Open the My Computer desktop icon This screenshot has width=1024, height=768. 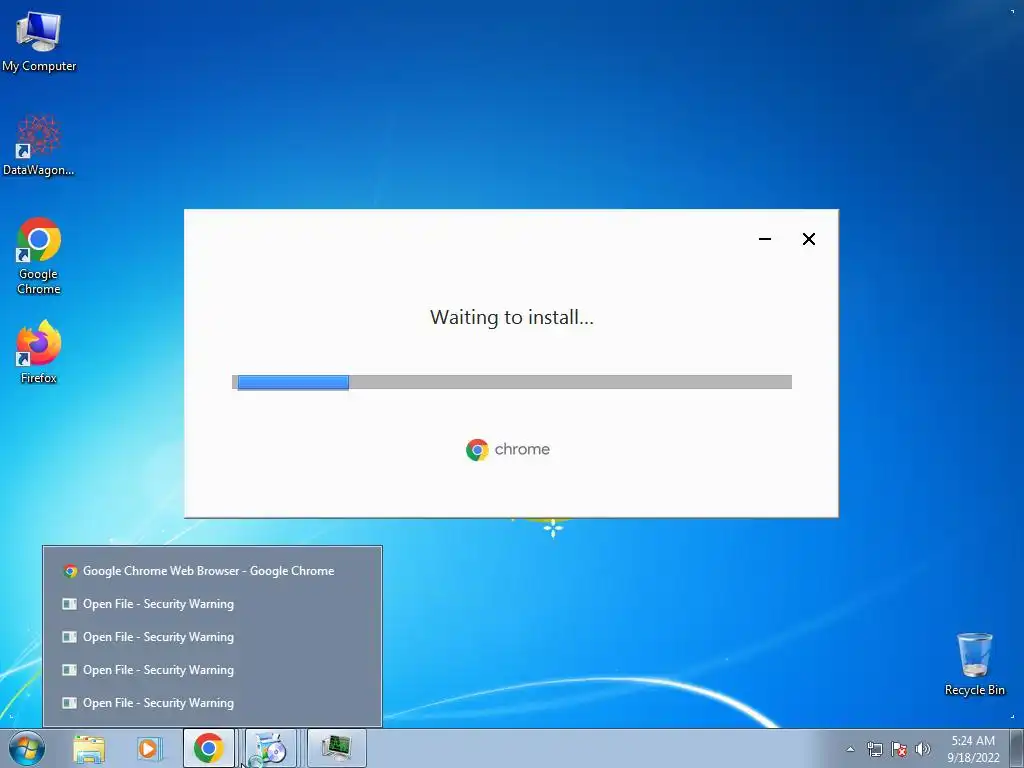click(39, 42)
